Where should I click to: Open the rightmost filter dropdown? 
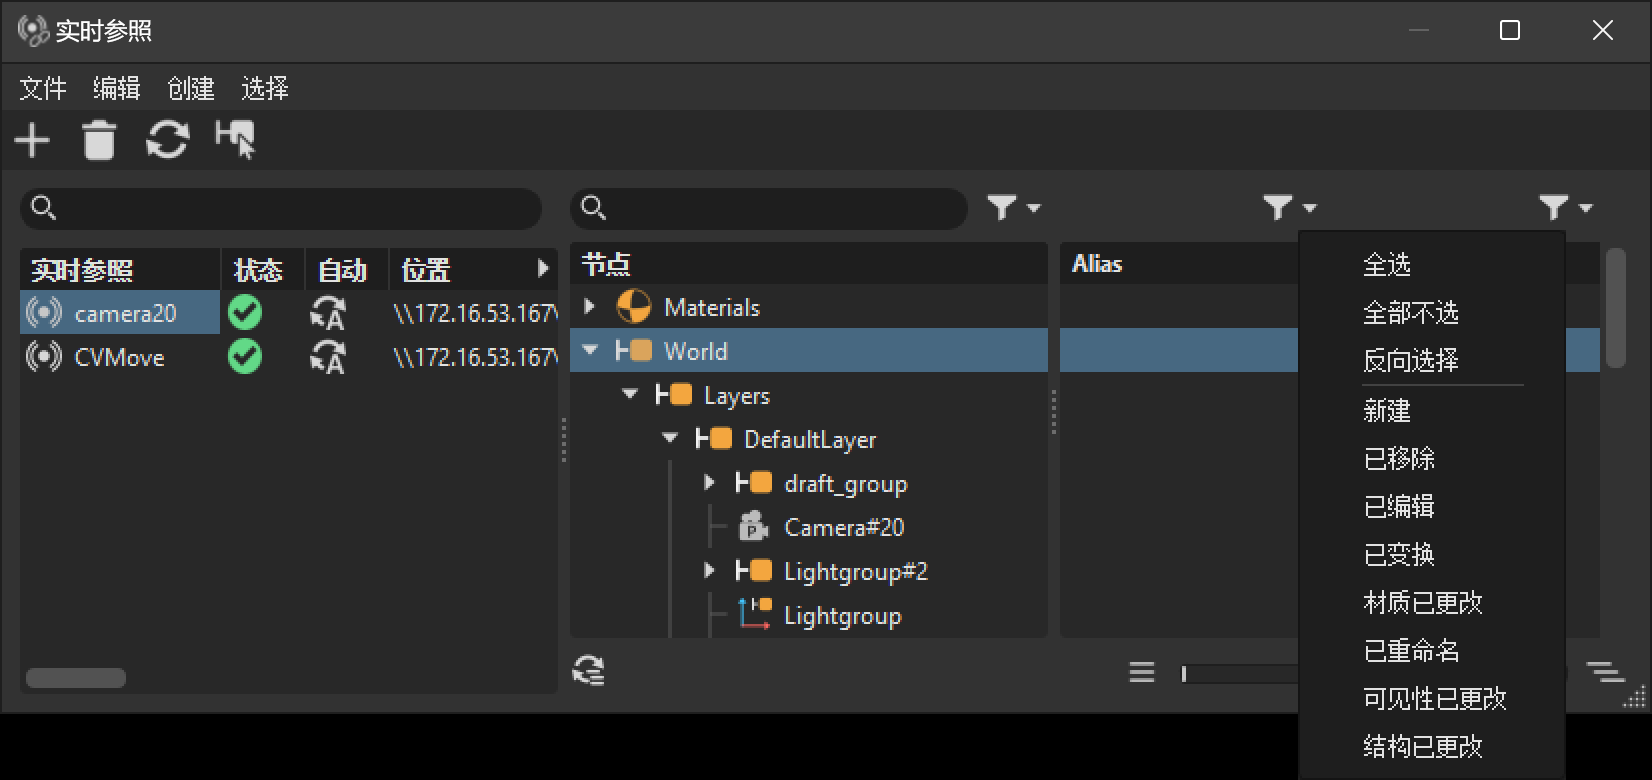pos(1566,207)
